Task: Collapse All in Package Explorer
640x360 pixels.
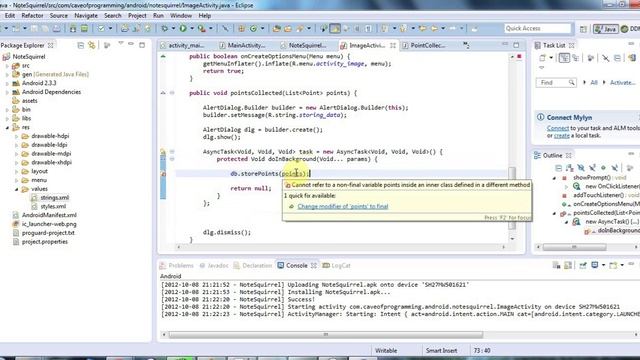Action: coord(80,45)
